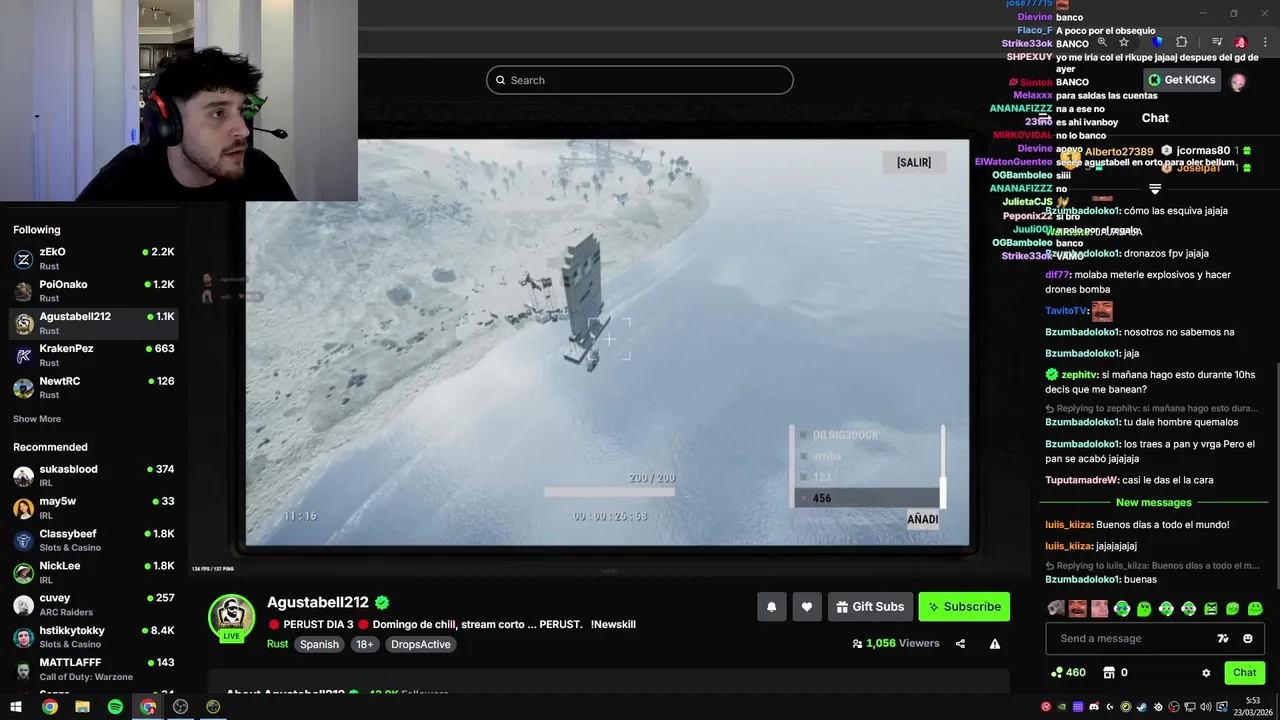Click the heart follow icon below the stream
The height and width of the screenshot is (720, 1280).
[807, 607]
